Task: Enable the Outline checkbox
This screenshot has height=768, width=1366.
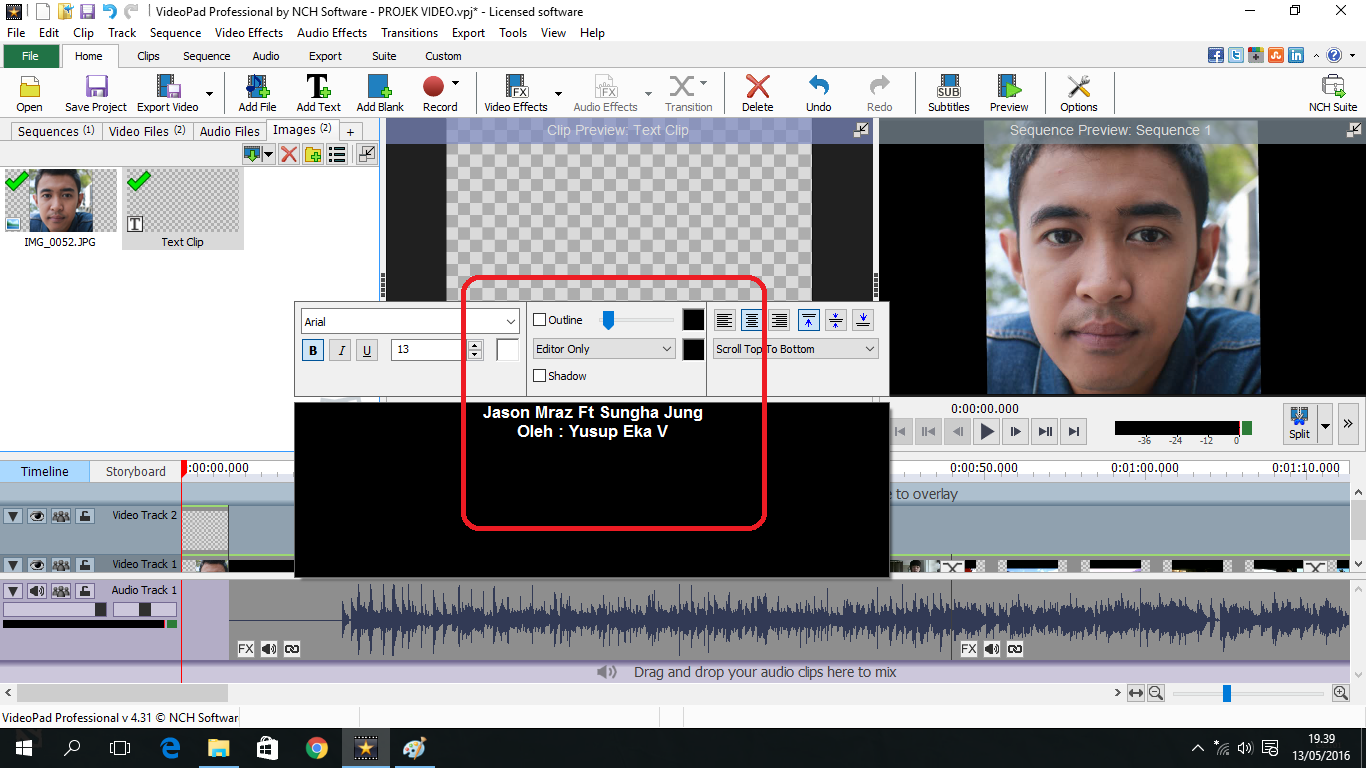Action: 540,320
